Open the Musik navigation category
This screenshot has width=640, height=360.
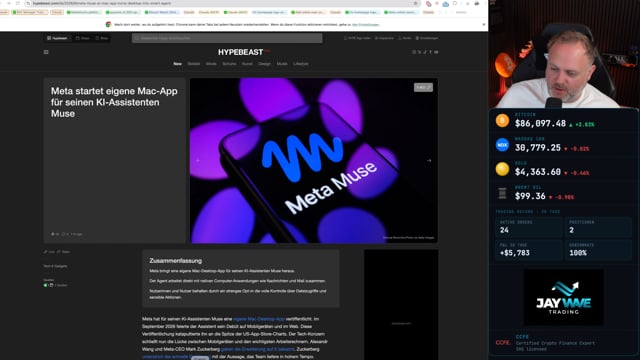point(282,64)
